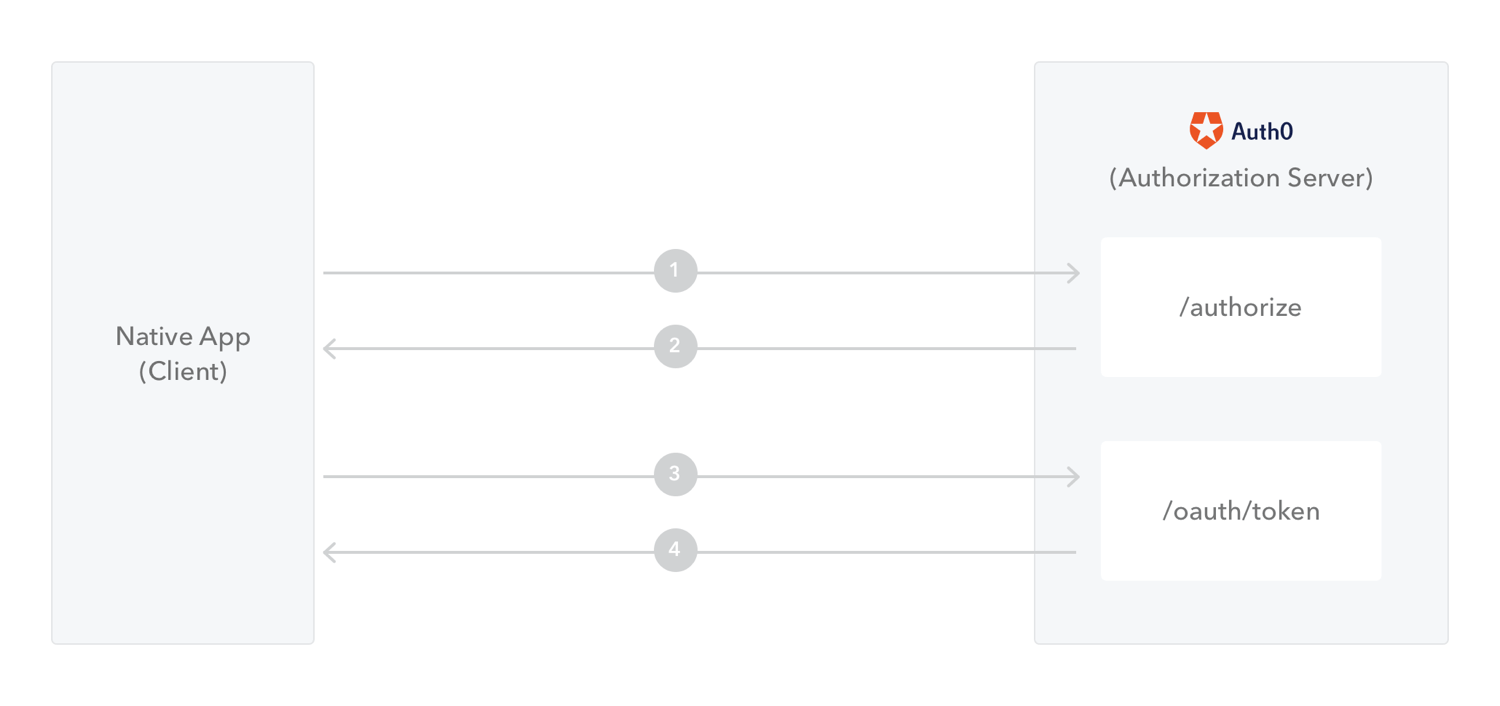Click the /oauth/token endpoint box

tap(1241, 511)
